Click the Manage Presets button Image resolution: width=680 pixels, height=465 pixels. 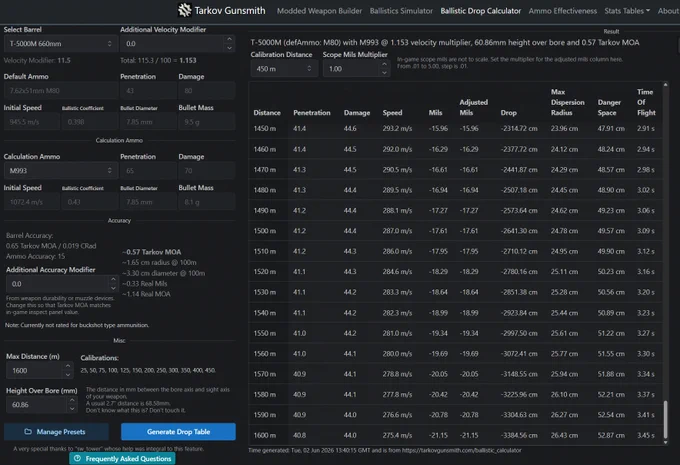(x=56, y=432)
